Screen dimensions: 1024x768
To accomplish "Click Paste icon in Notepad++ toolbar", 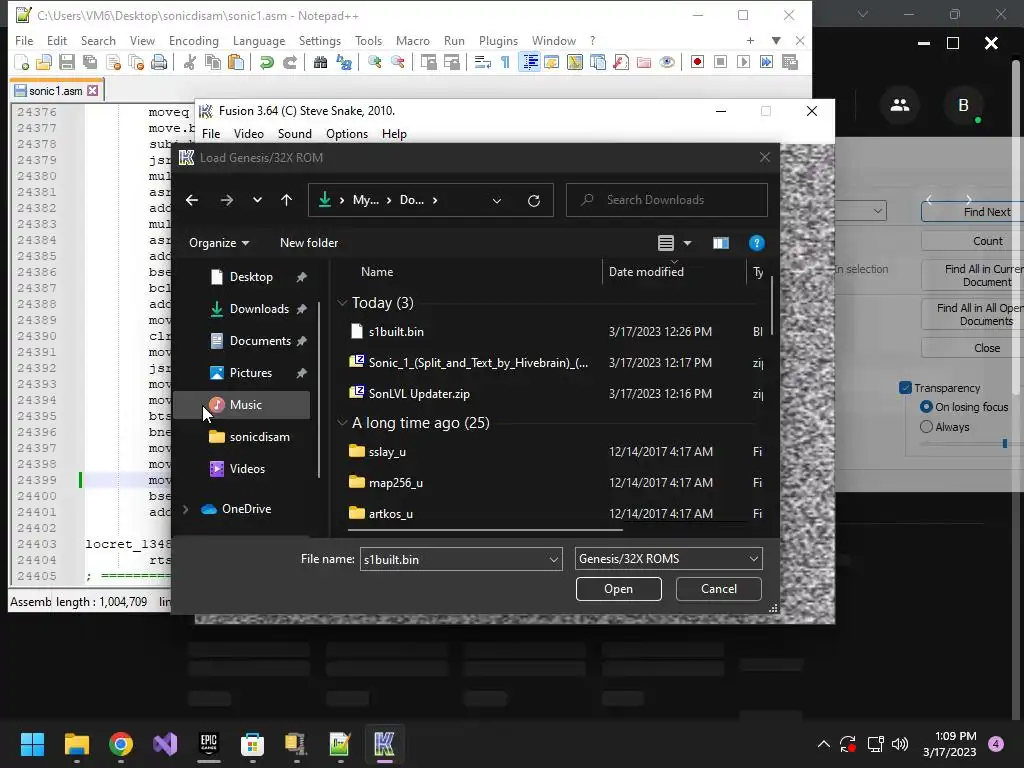I will 236,62.
